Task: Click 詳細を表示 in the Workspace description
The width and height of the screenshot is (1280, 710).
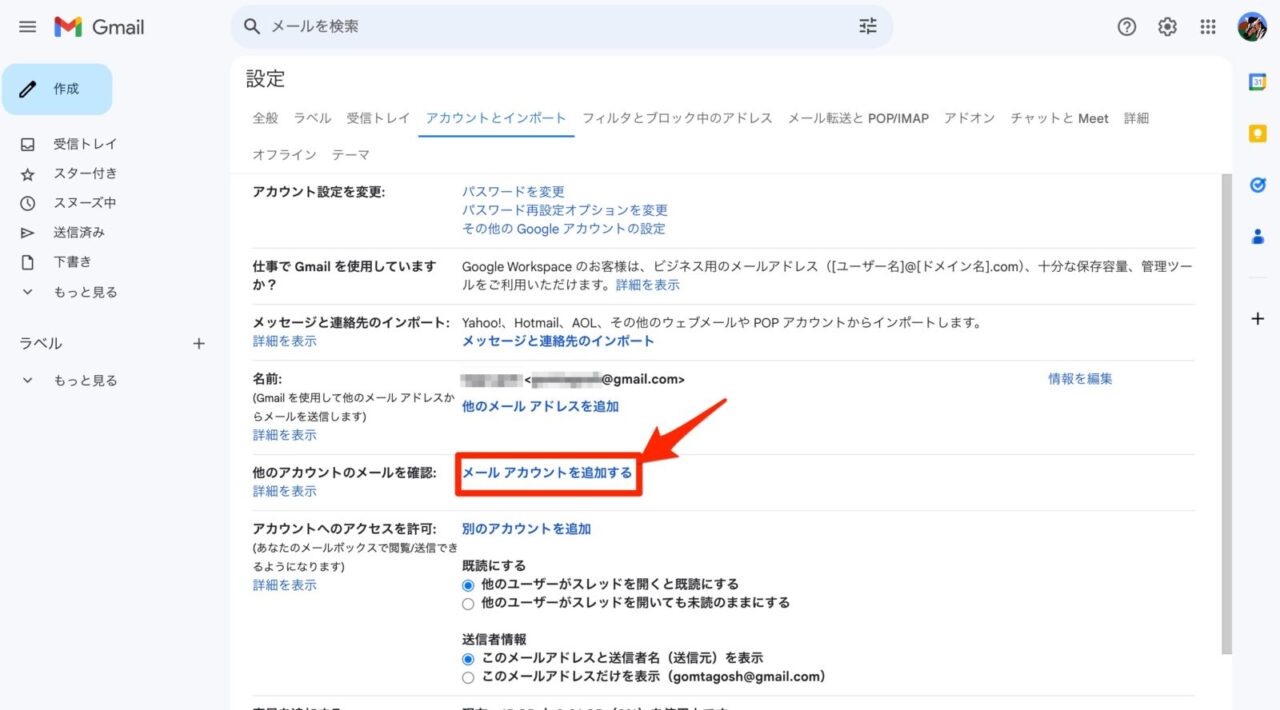Action: 648,285
